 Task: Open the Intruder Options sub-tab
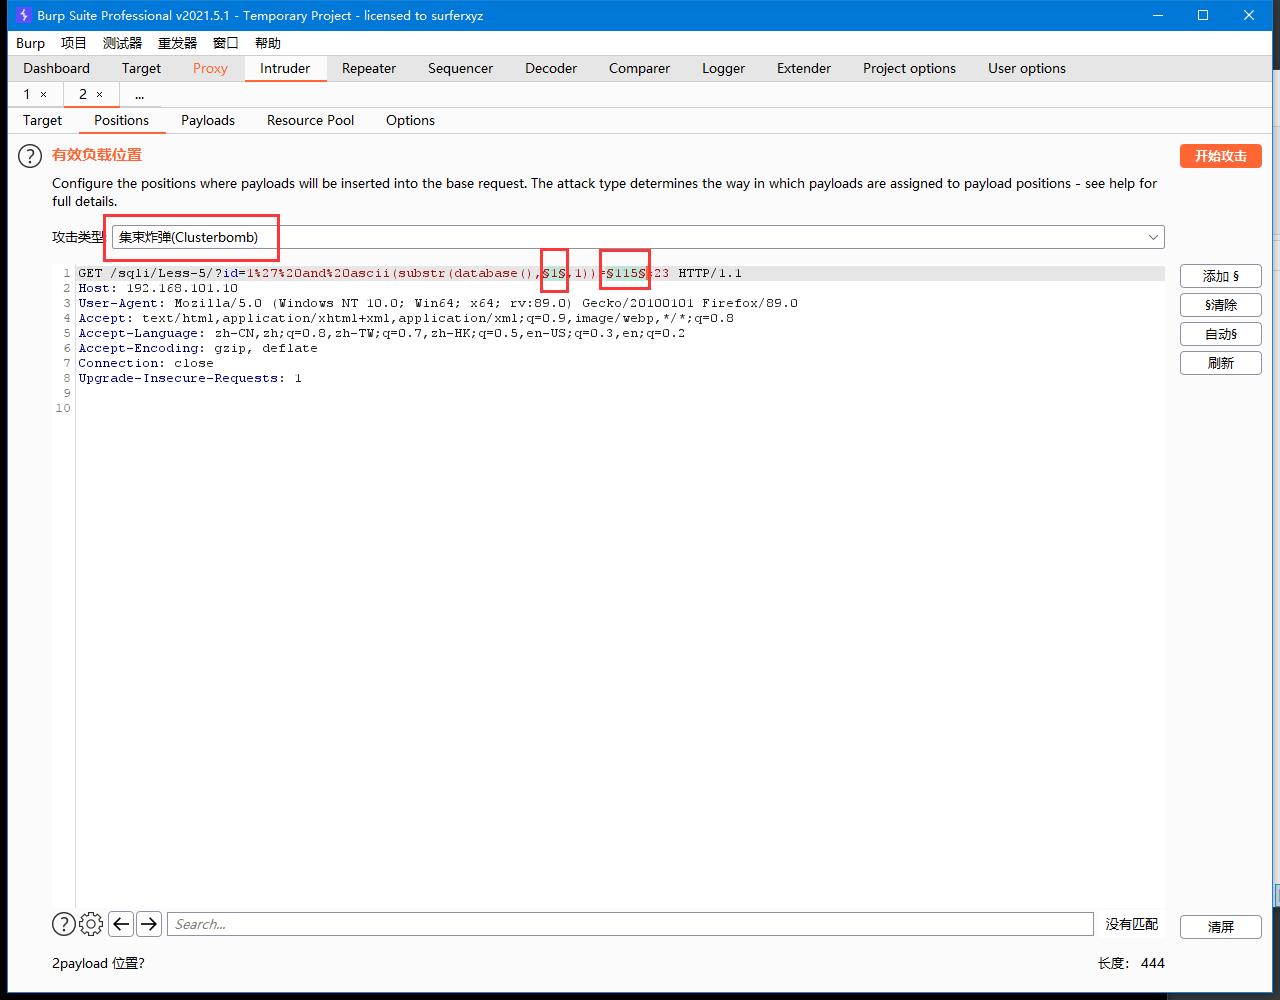pyautogui.click(x=410, y=120)
